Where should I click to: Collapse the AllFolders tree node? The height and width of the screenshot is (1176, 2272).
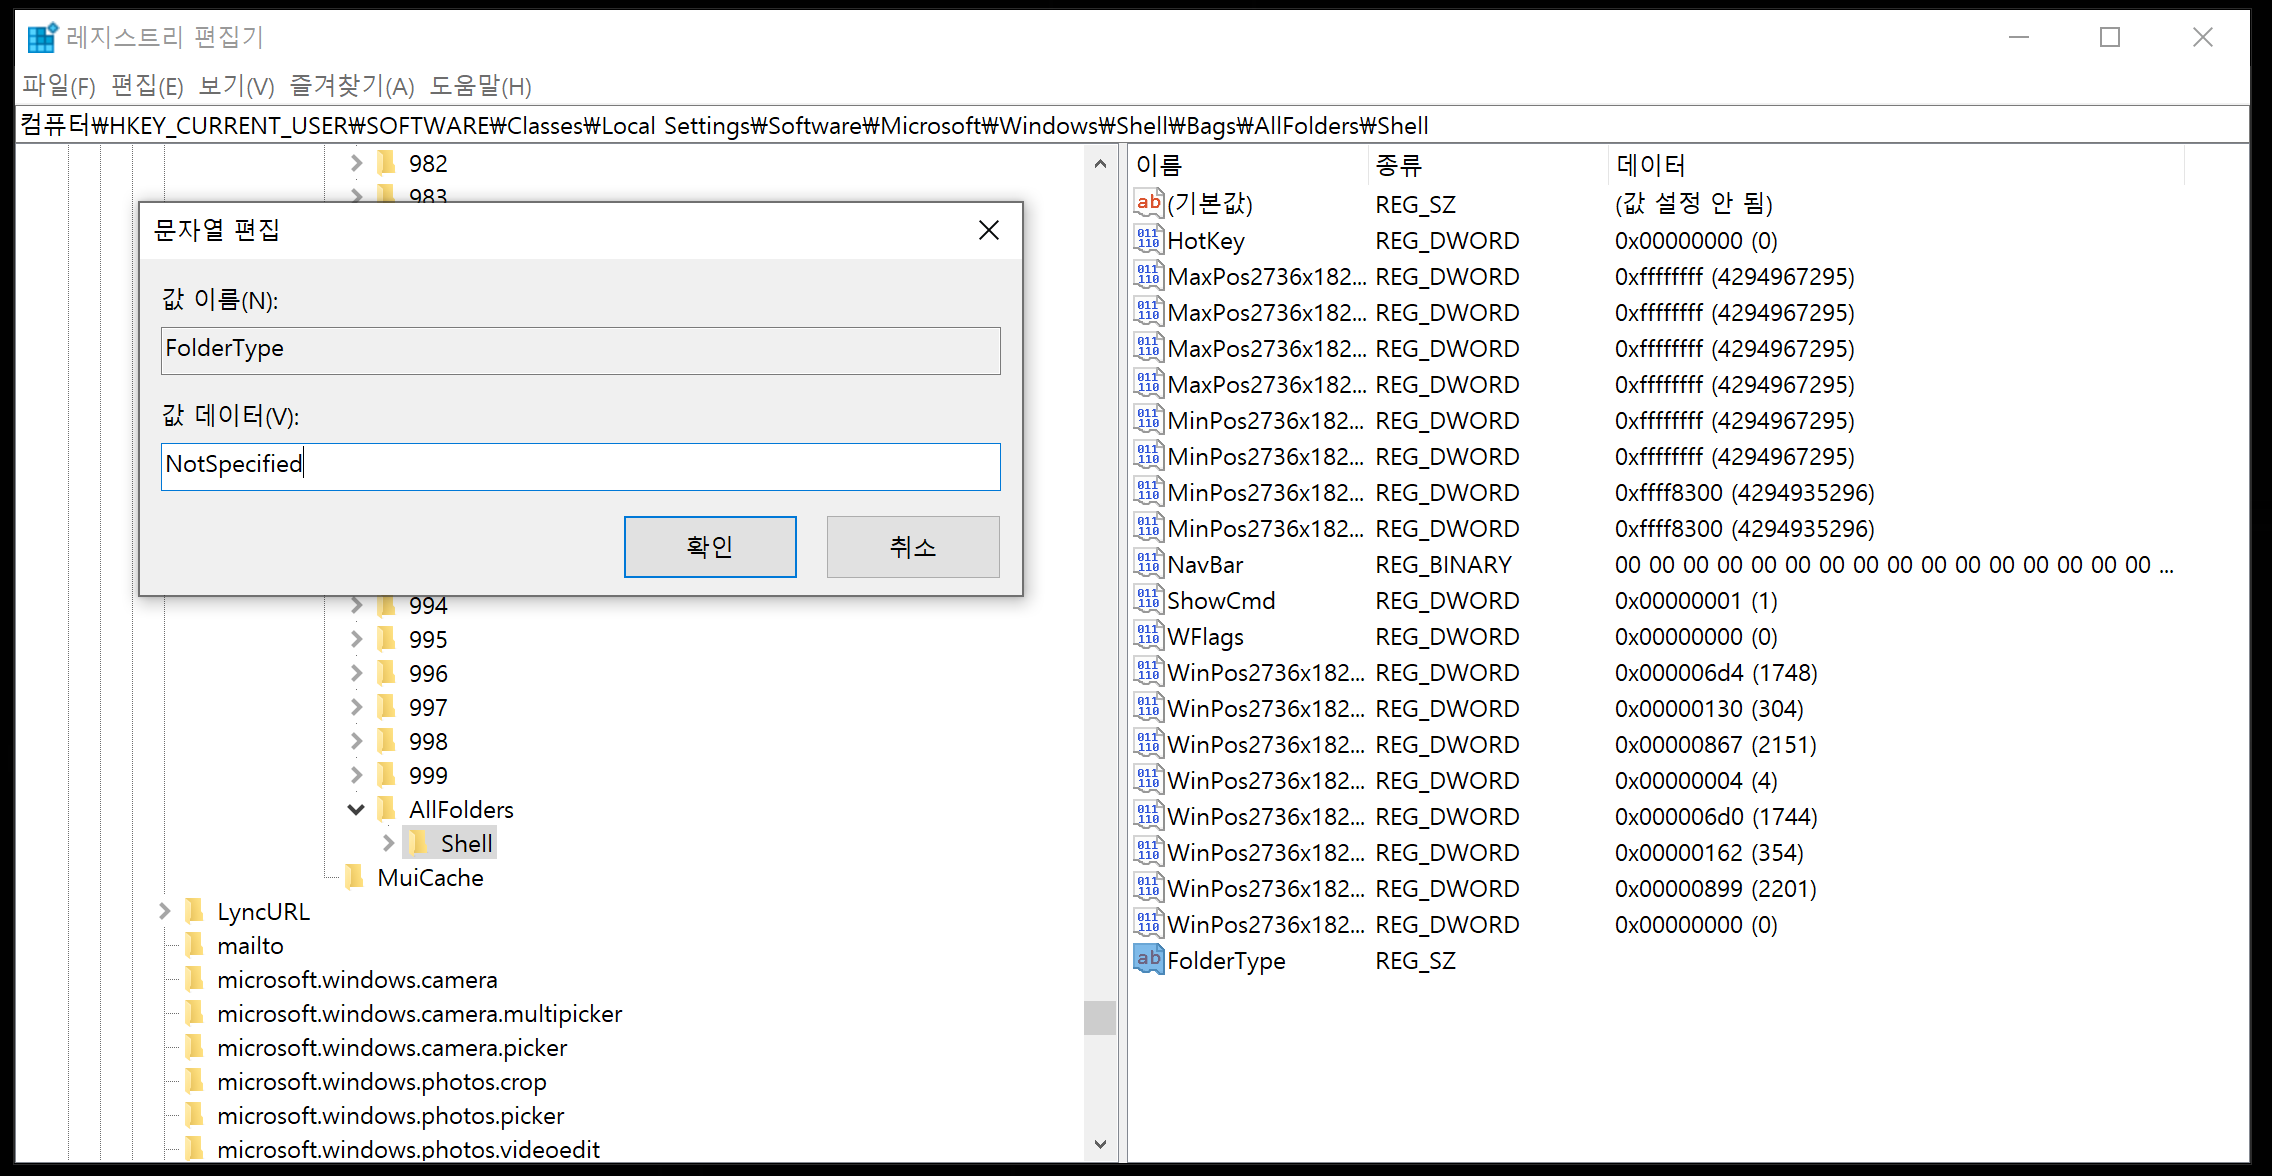(356, 809)
